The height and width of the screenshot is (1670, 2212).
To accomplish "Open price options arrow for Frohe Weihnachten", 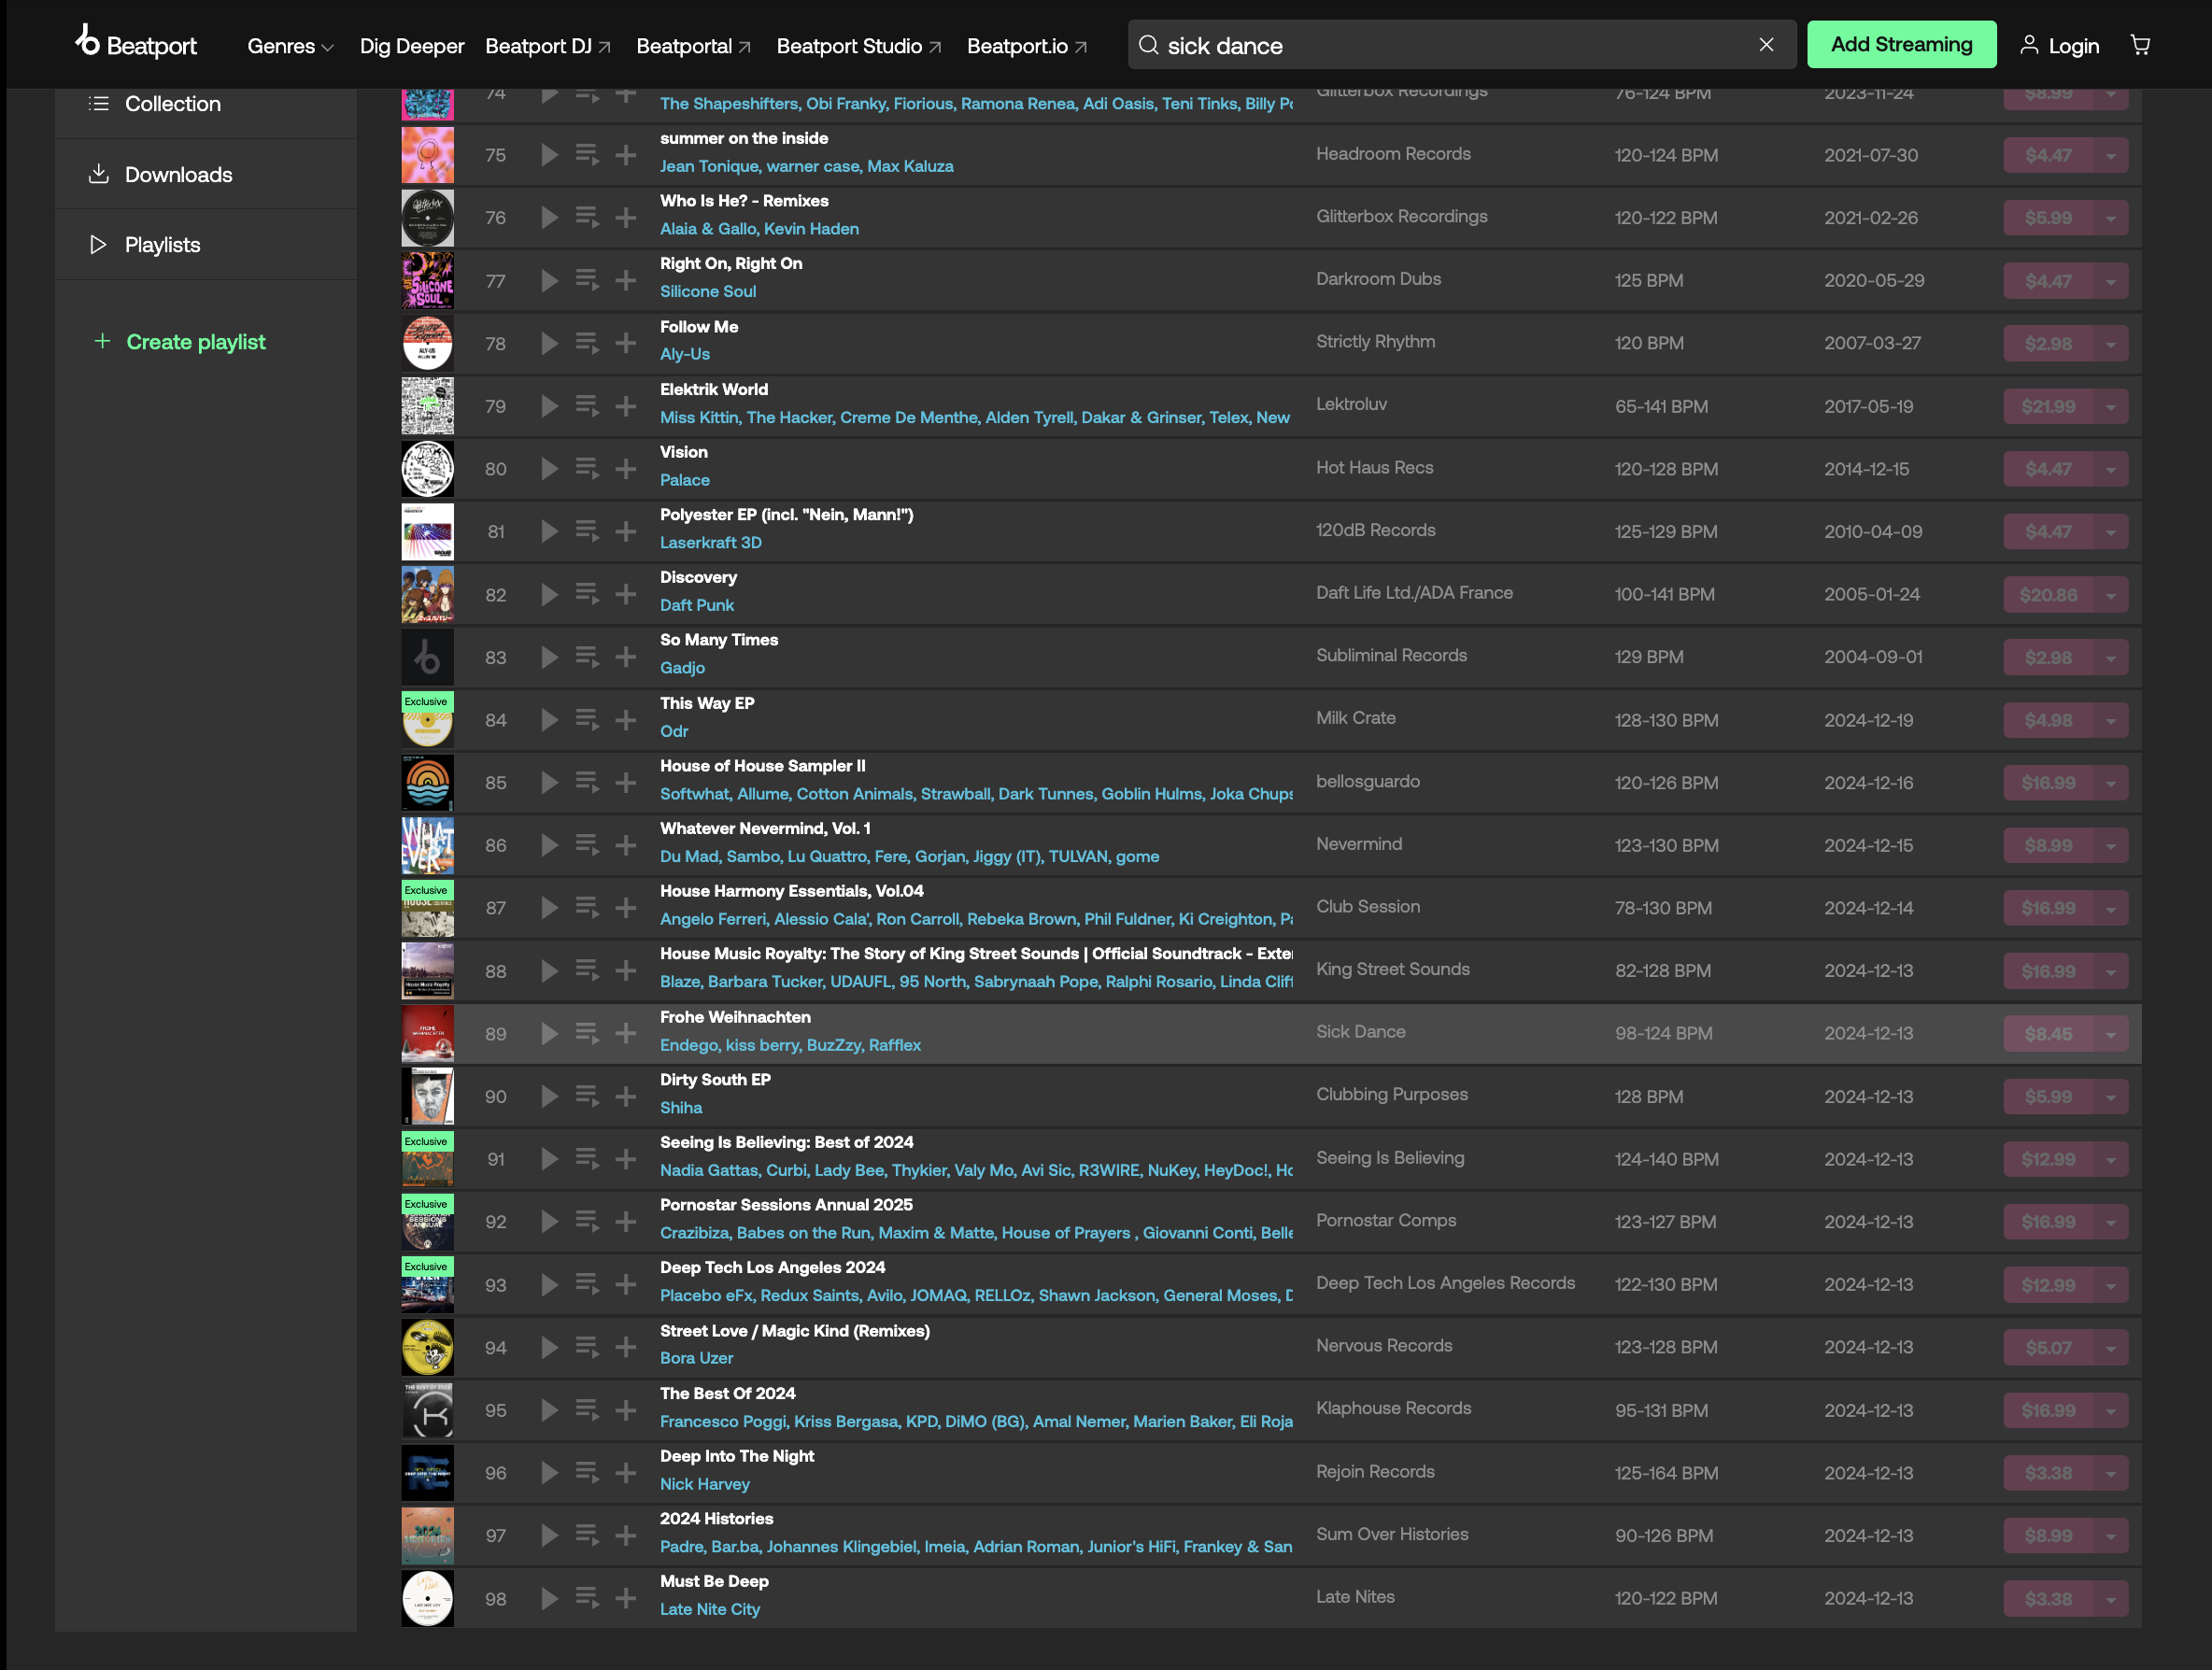I will (x=2111, y=1034).
